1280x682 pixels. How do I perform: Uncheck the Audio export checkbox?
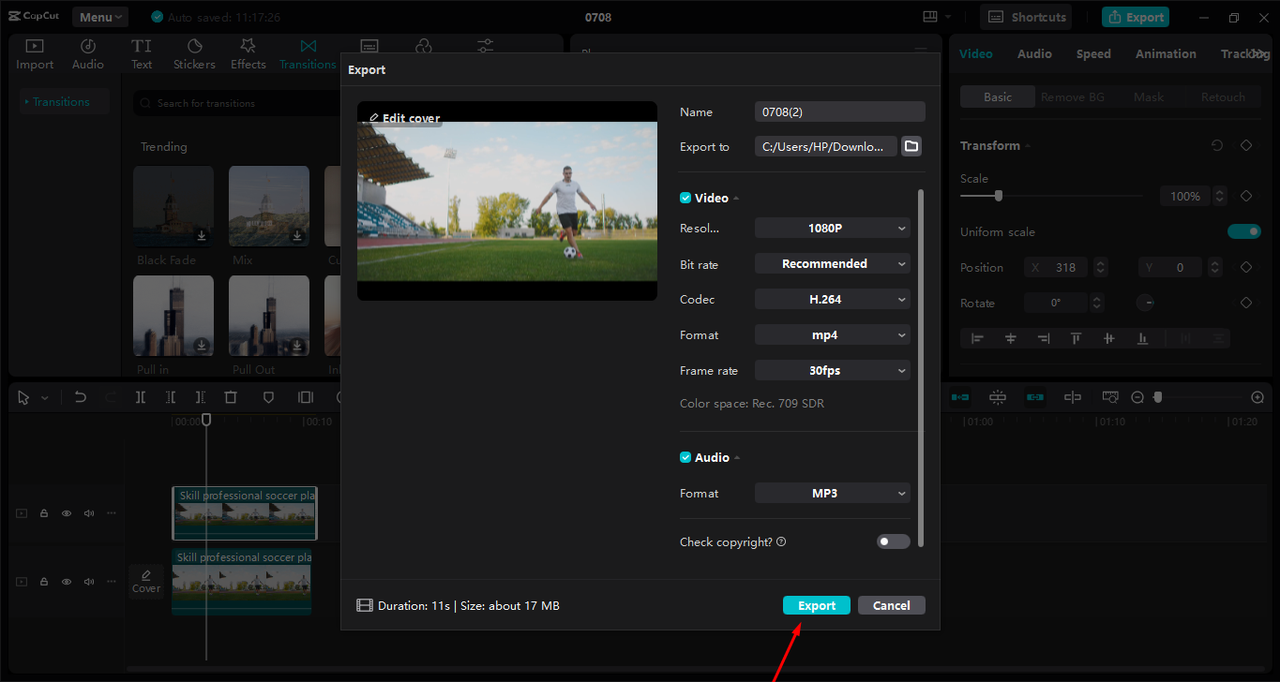pos(685,457)
